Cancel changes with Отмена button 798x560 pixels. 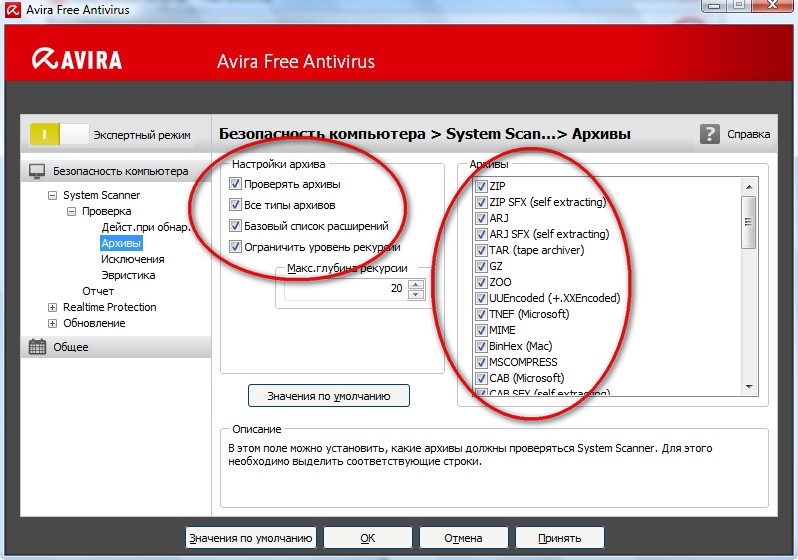[x=463, y=538]
